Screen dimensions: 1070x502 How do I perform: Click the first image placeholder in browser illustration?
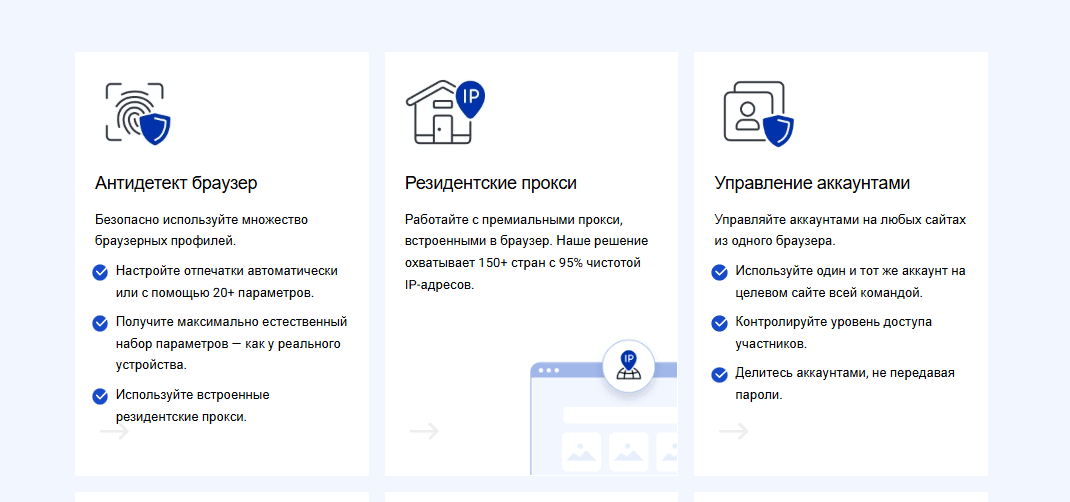point(581,452)
